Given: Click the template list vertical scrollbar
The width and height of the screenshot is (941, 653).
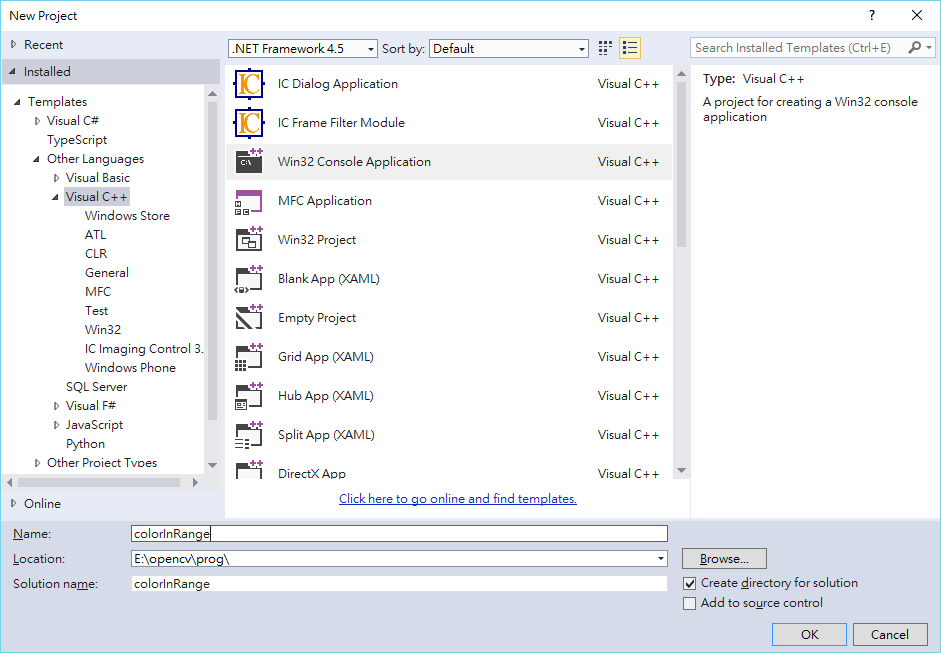Looking at the screenshot, I should pyautogui.click(x=681, y=164).
